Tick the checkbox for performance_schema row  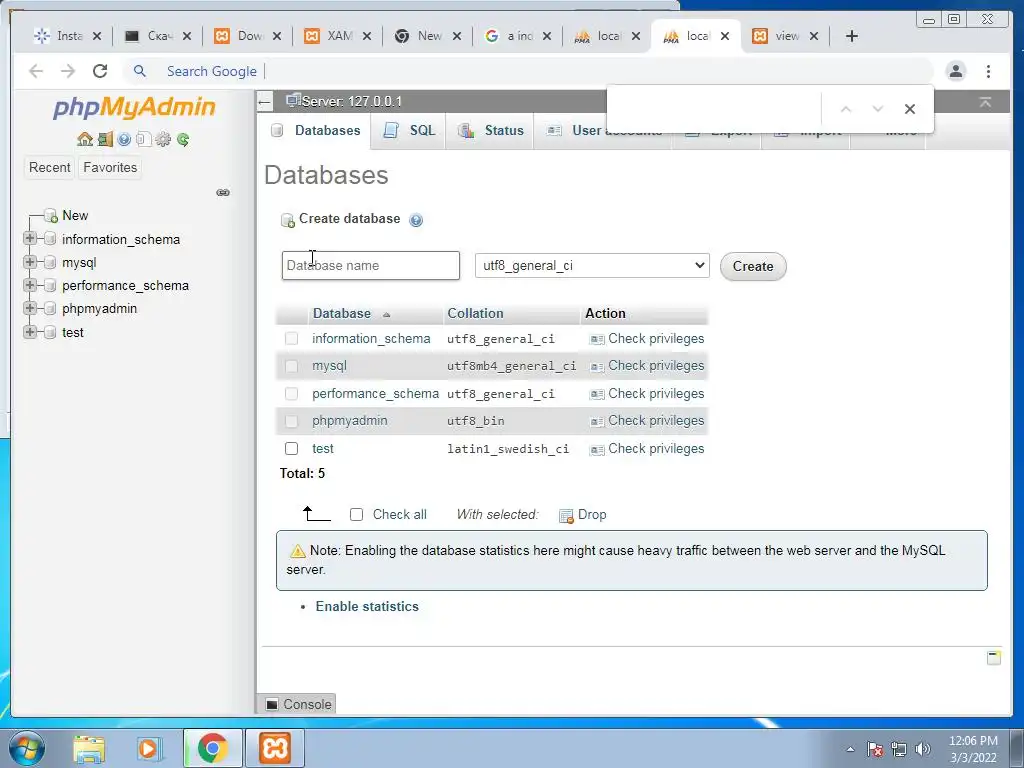click(x=291, y=394)
